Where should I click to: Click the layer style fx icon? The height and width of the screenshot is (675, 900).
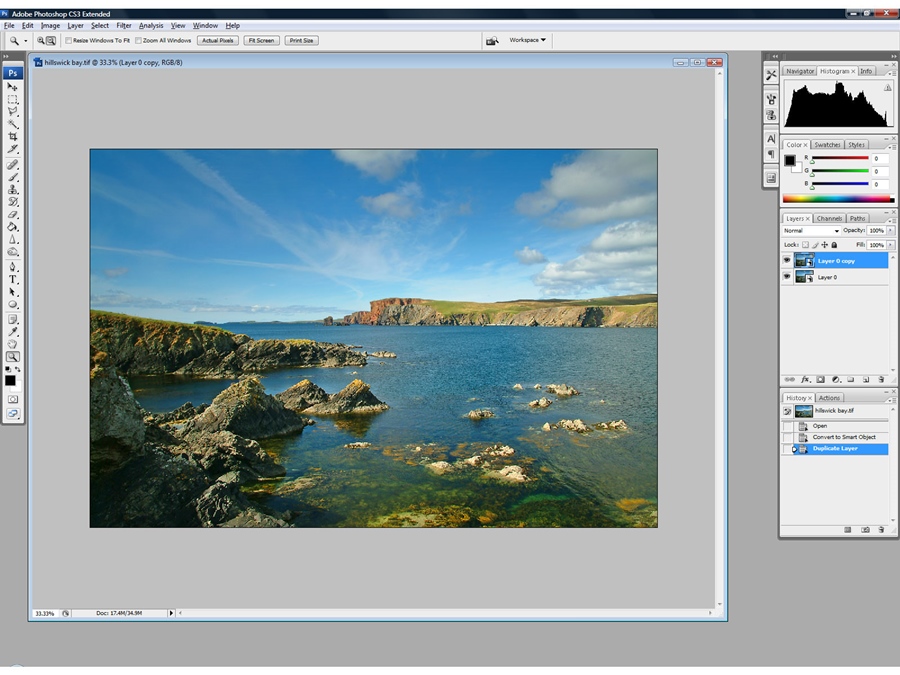[x=805, y=380]
